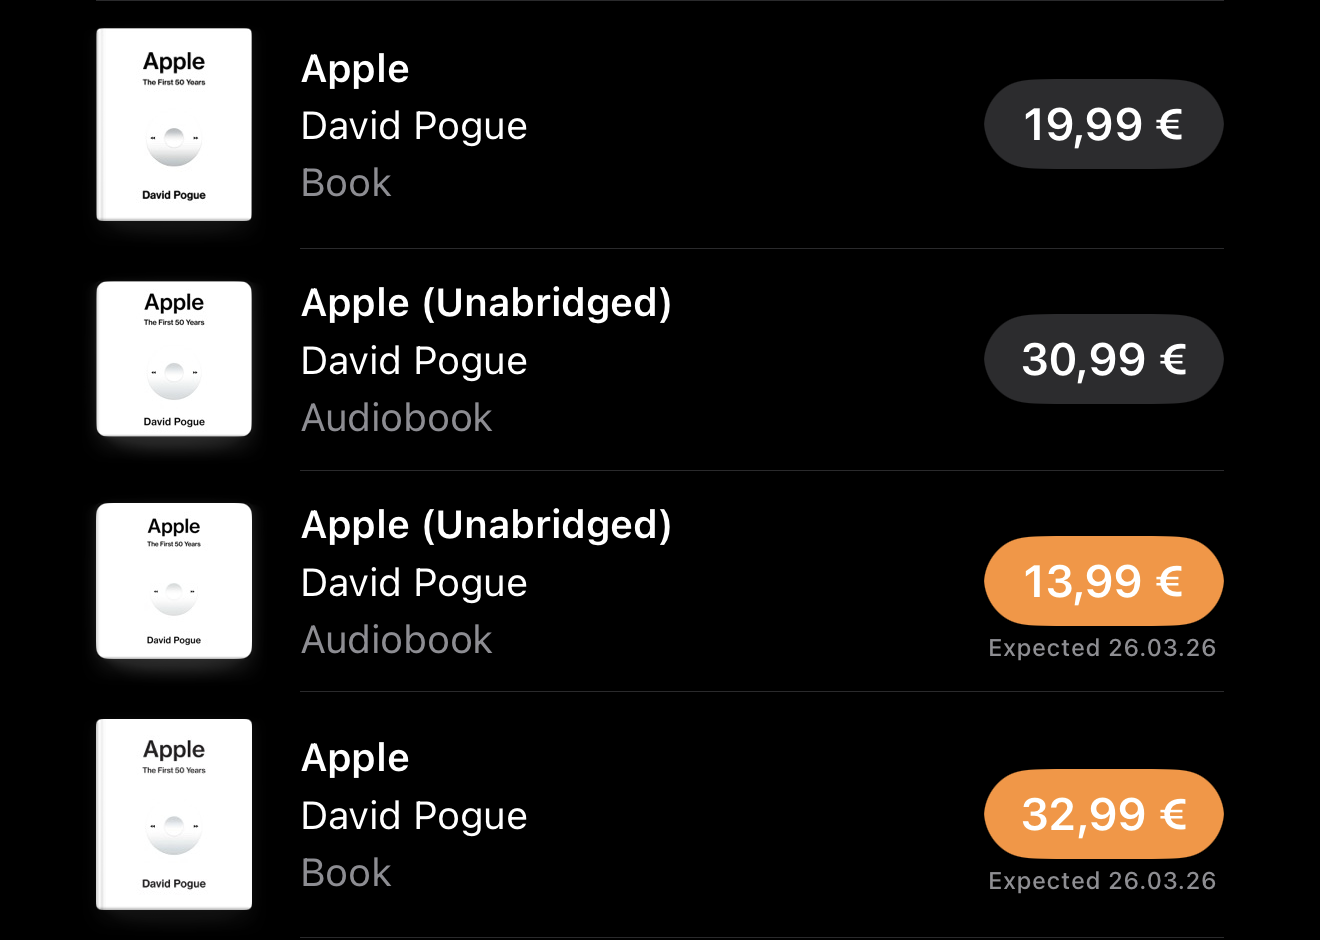Select the "Apple" title priced 32,99 €
This screenshot has width=1320, height=940.
point(355,758)
